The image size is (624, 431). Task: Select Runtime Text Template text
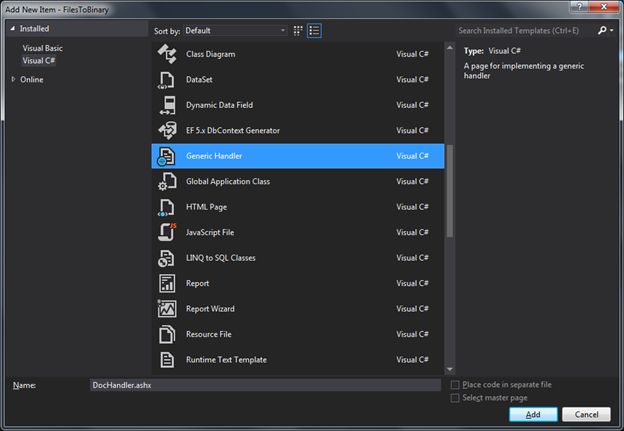tap(226, 360)
